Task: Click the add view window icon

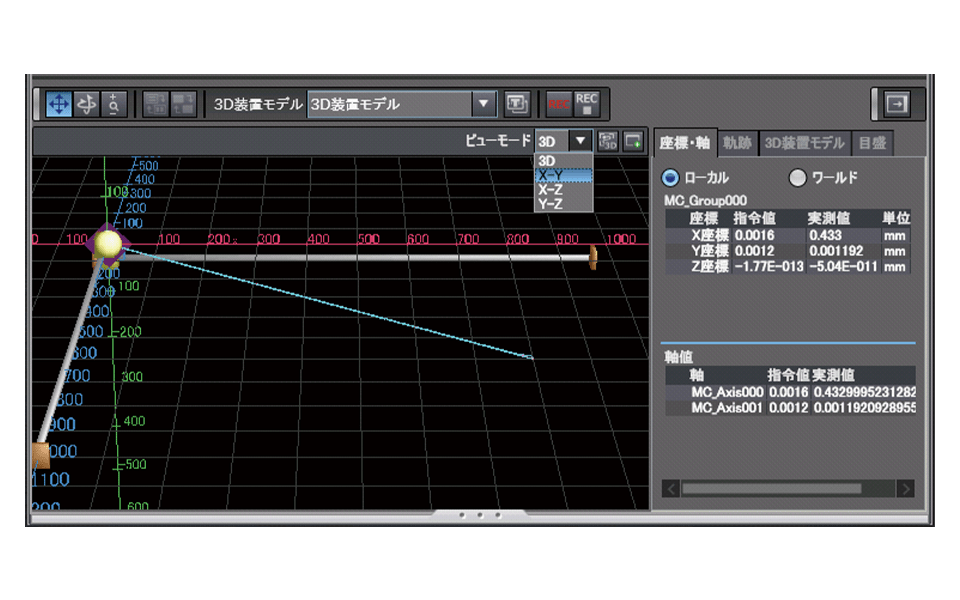Action: click(x=633, y=141)
